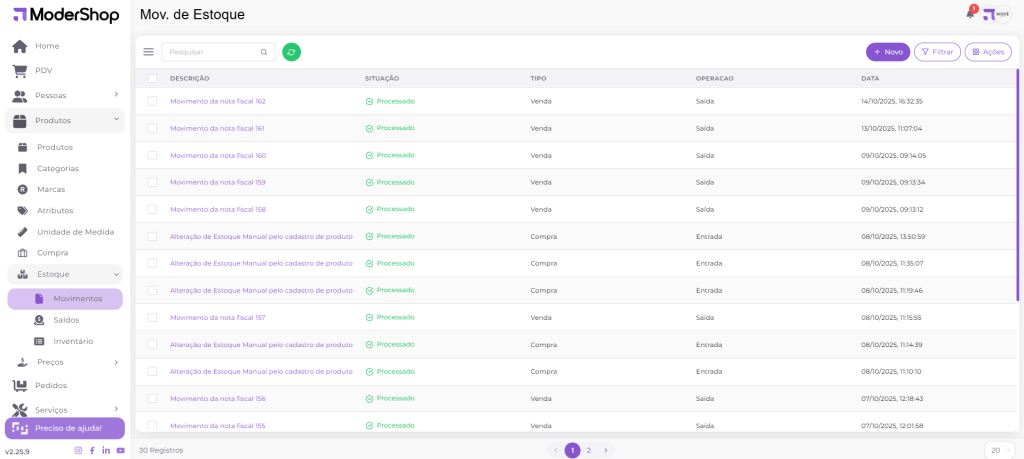Toggle the hamburger menu beside search
This screenshot has height=459, width=1024.
pos(149,52)
